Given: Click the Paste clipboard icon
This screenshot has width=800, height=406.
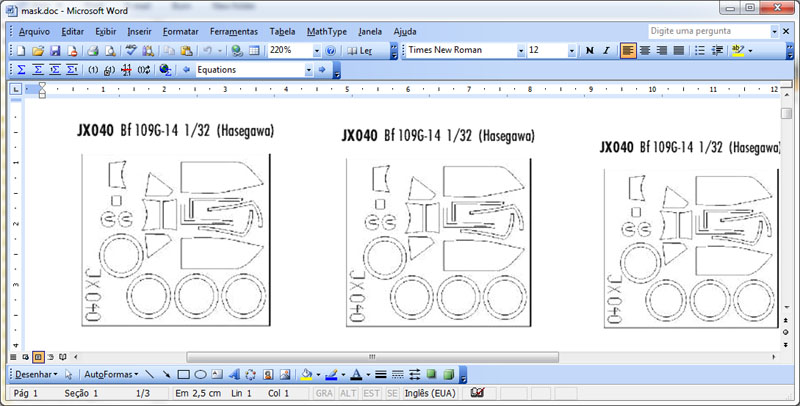Looking at the screenshot, I should click(x=187, y=50).
